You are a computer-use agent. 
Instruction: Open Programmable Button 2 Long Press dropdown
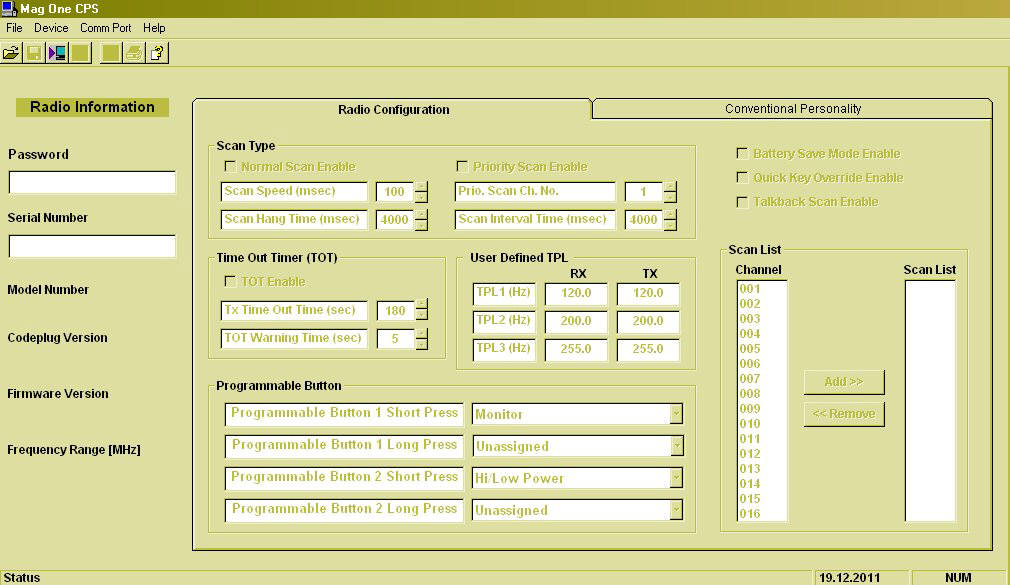point(676,510)
